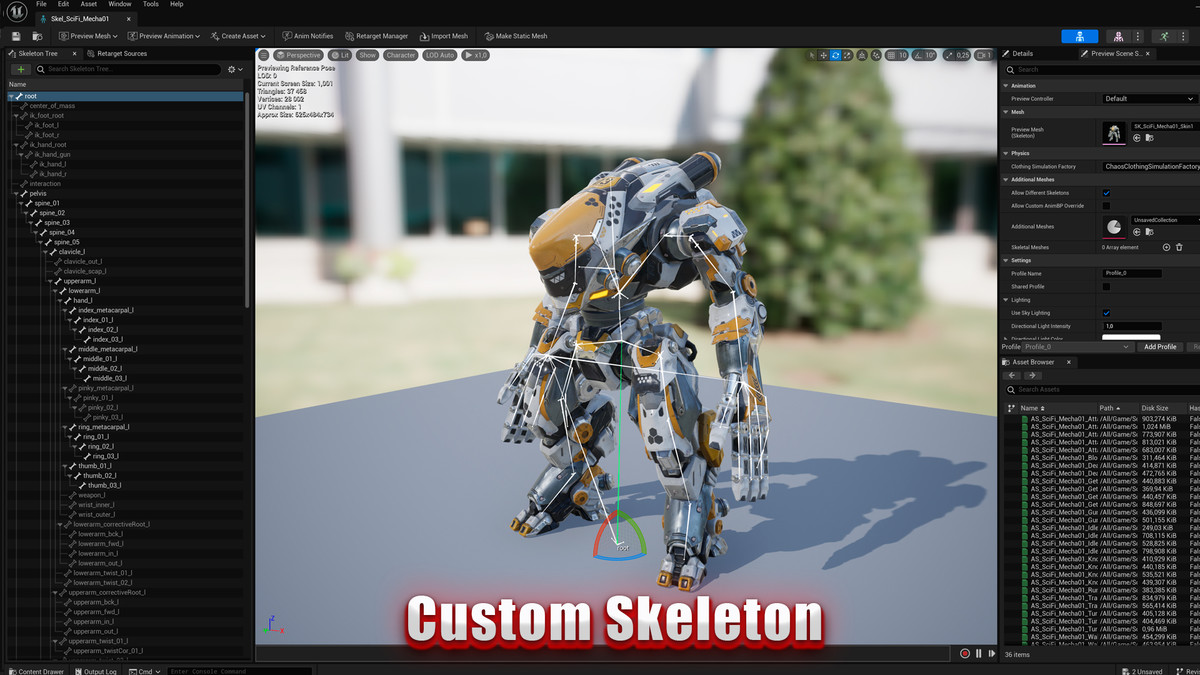Click Import Mesh in the toolbar
Screen dimensions: 1200x675
[443, 36]
